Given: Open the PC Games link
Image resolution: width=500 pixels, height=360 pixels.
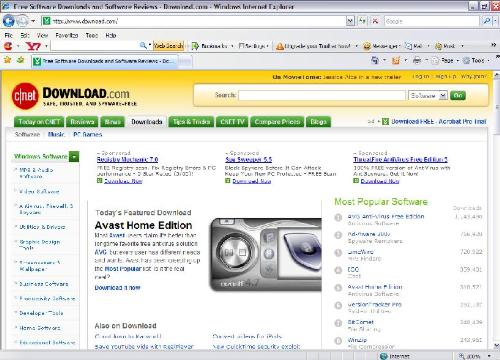Looking at the screenshot, I should coord(88,134).
